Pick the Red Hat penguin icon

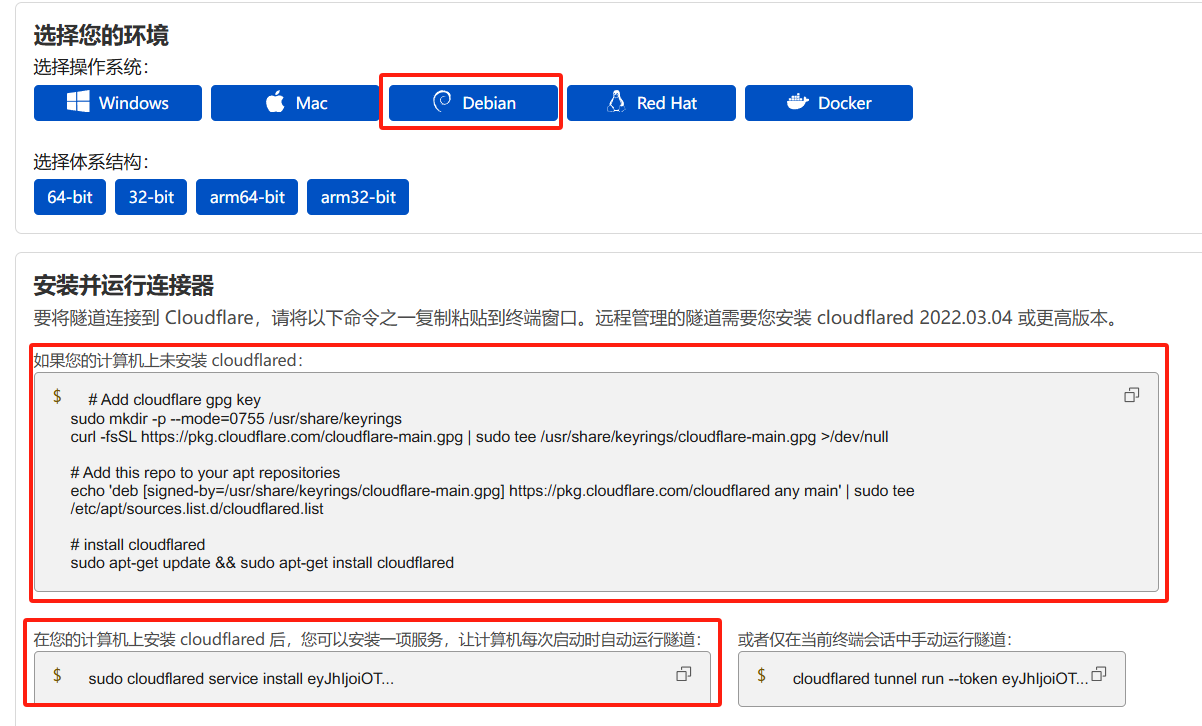[617, 103]
